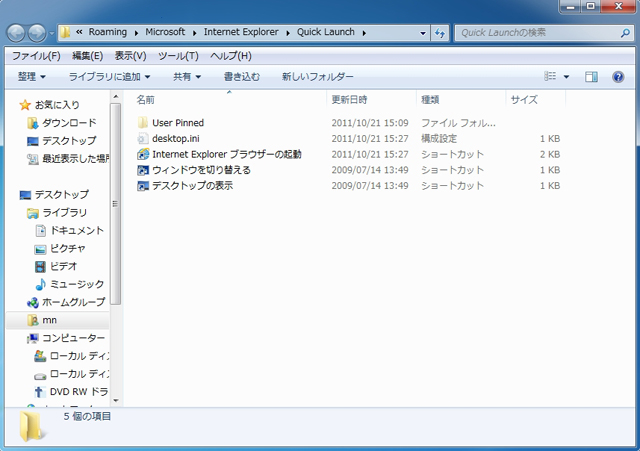
Task: Click the Back navigation arrow button
Action: point(16,33)
